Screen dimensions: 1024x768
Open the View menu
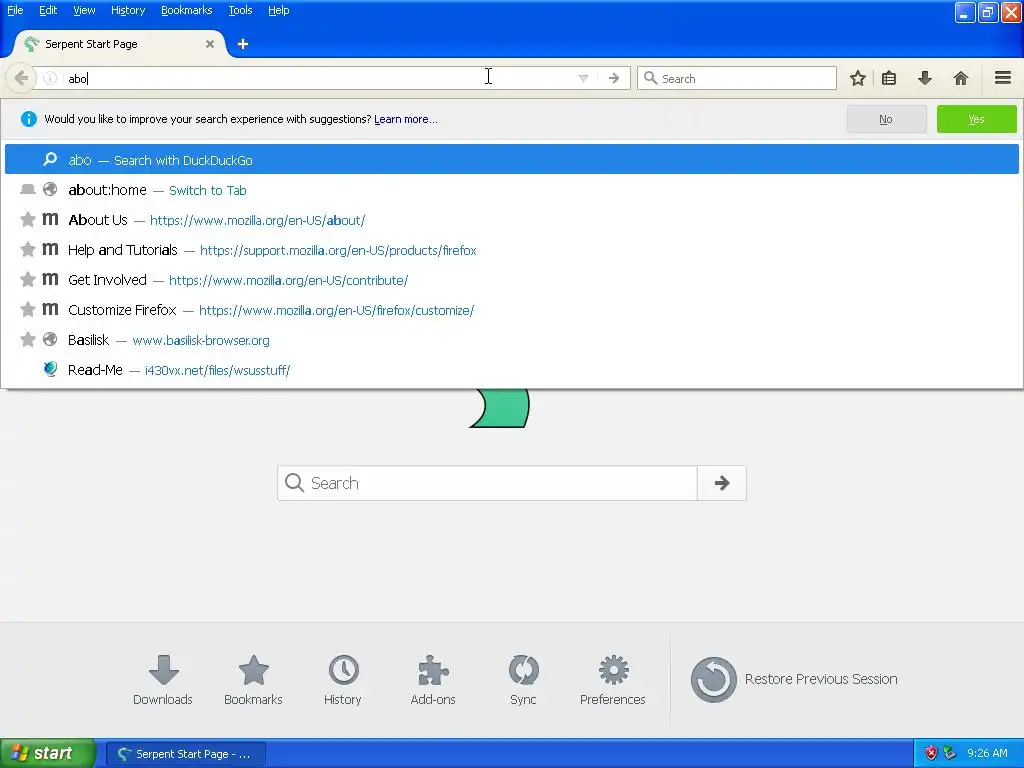[x=84, y=10]
